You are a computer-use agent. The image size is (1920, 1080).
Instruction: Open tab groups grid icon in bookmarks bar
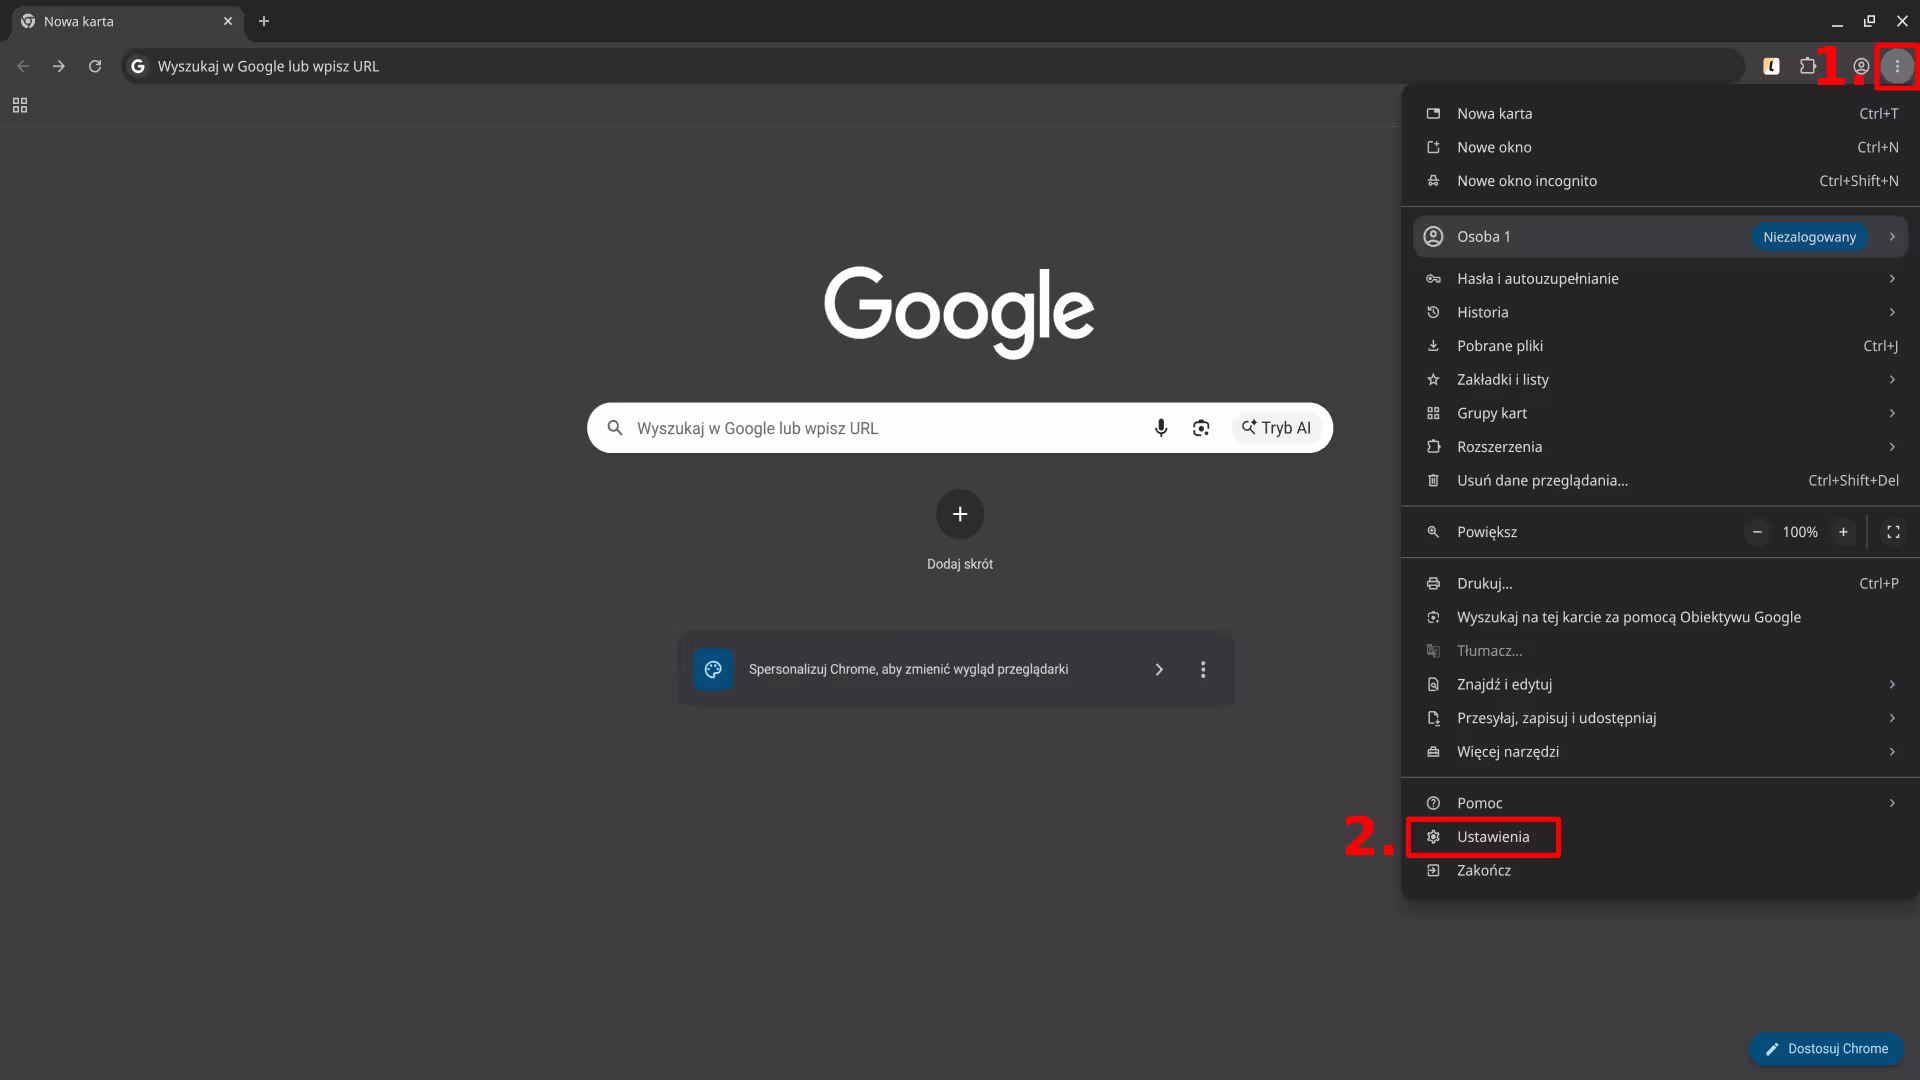coord(20,106)
